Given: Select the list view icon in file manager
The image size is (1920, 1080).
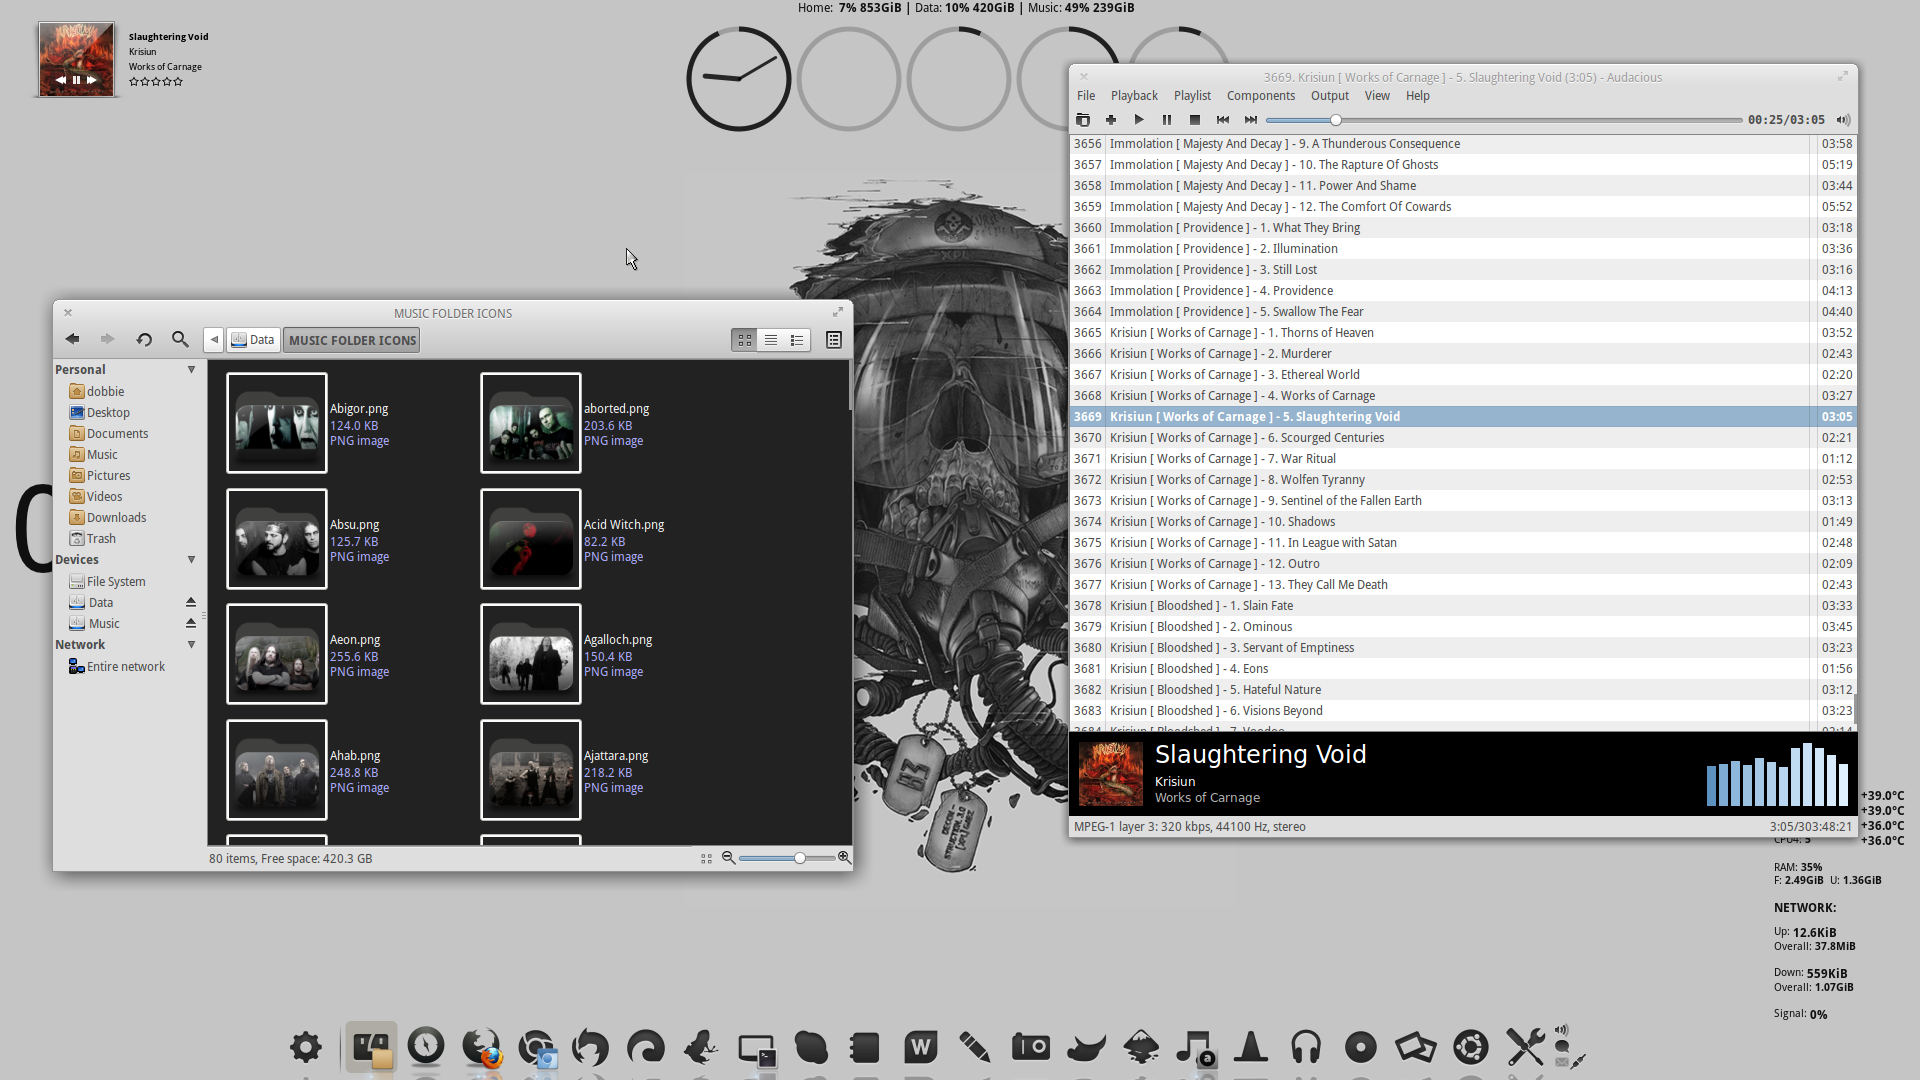Looking at the screenshot, I should [770, 340].
